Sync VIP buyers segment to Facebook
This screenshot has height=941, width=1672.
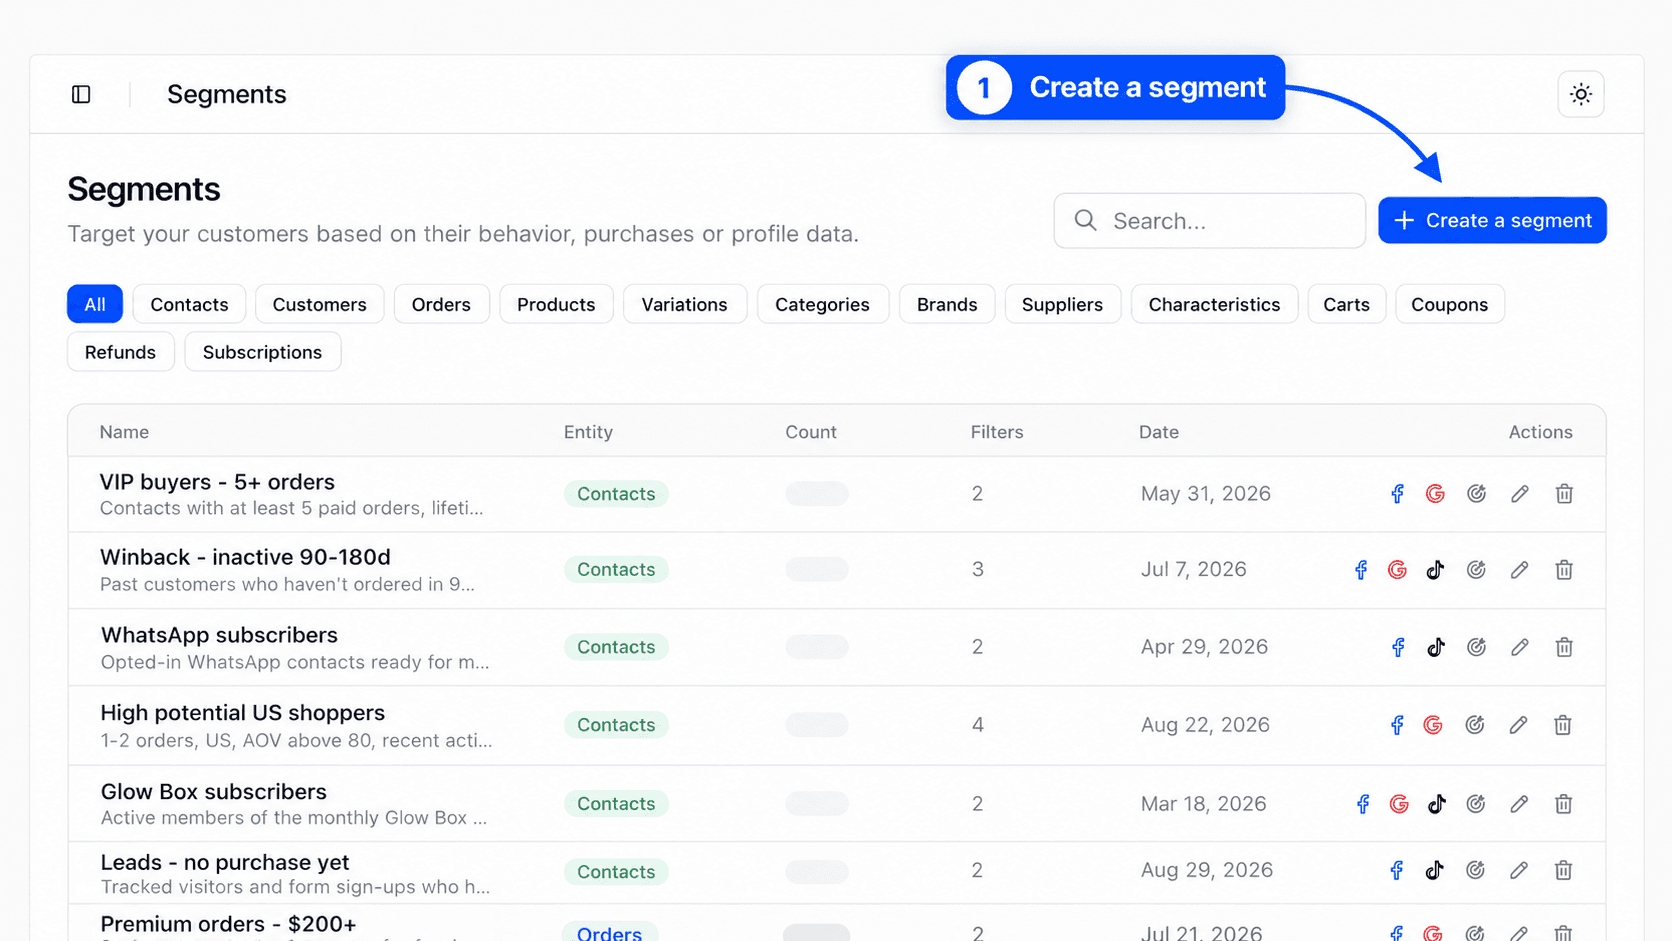1397,494
